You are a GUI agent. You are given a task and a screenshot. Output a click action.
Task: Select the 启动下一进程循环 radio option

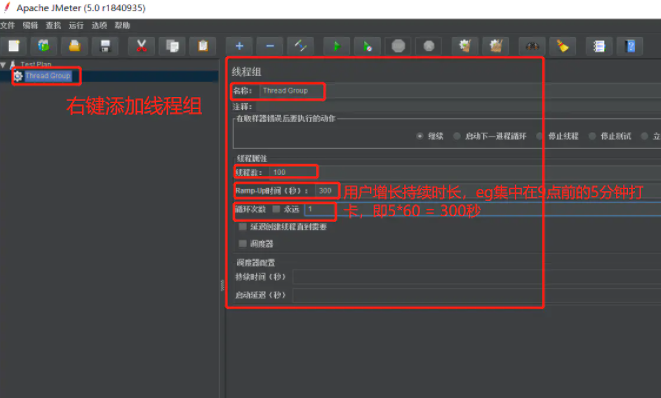pyautogui.click(x=457, y=136)
